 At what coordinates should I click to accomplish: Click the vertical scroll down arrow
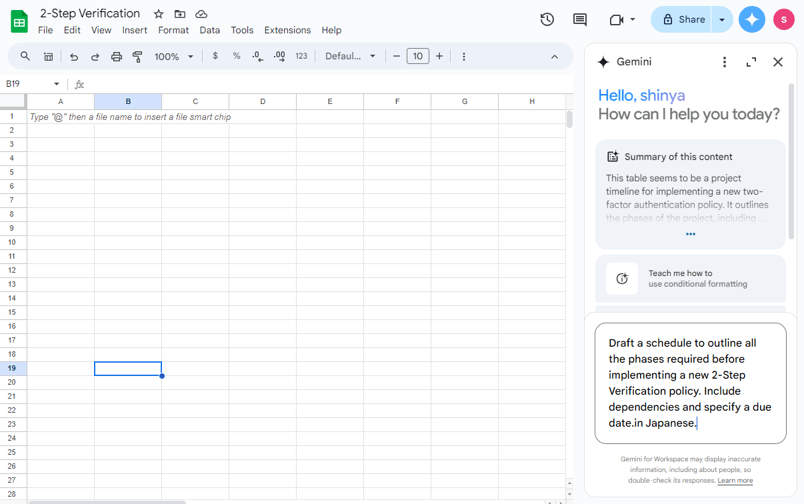(569, 494)
